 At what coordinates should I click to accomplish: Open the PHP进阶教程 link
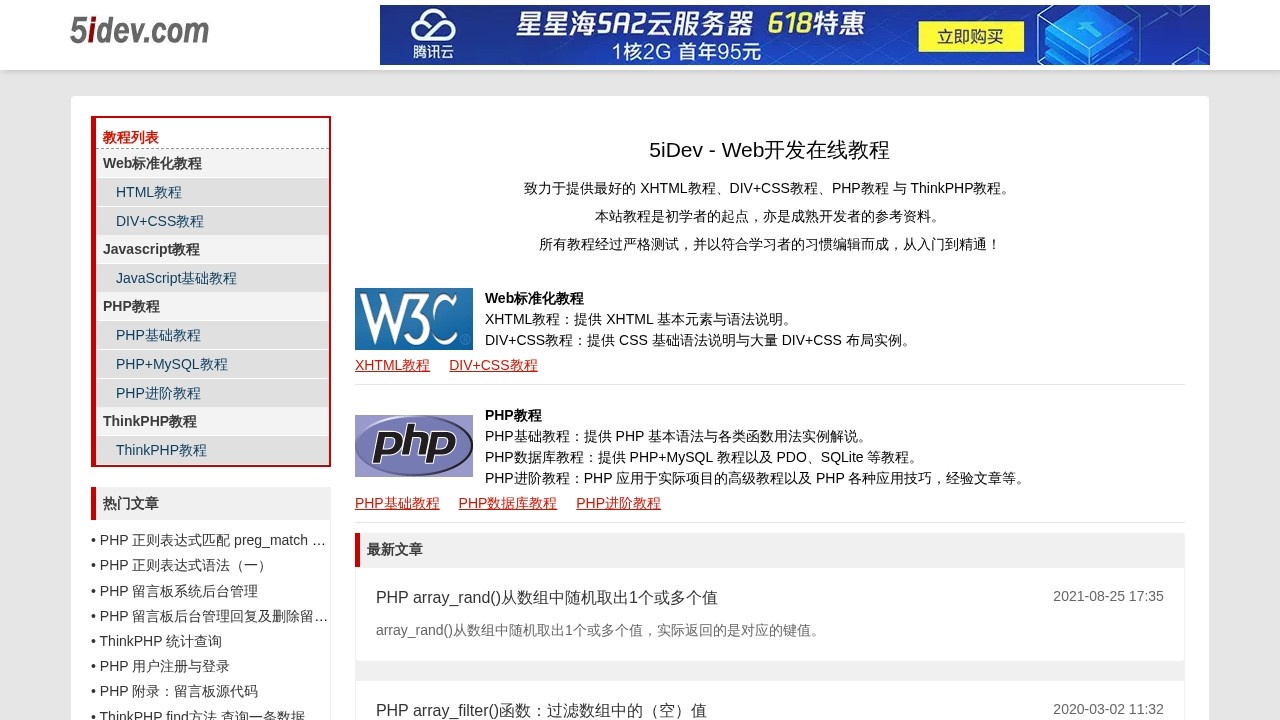point(617,503)
